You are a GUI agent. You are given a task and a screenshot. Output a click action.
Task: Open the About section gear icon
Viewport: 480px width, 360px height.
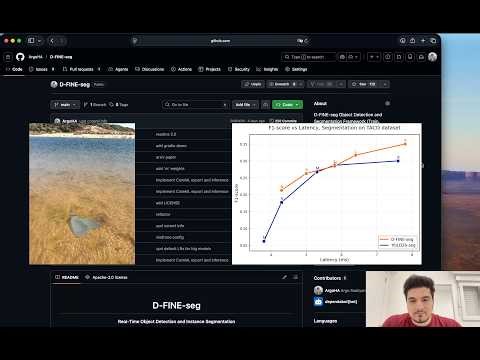click(x=387, y=103)
